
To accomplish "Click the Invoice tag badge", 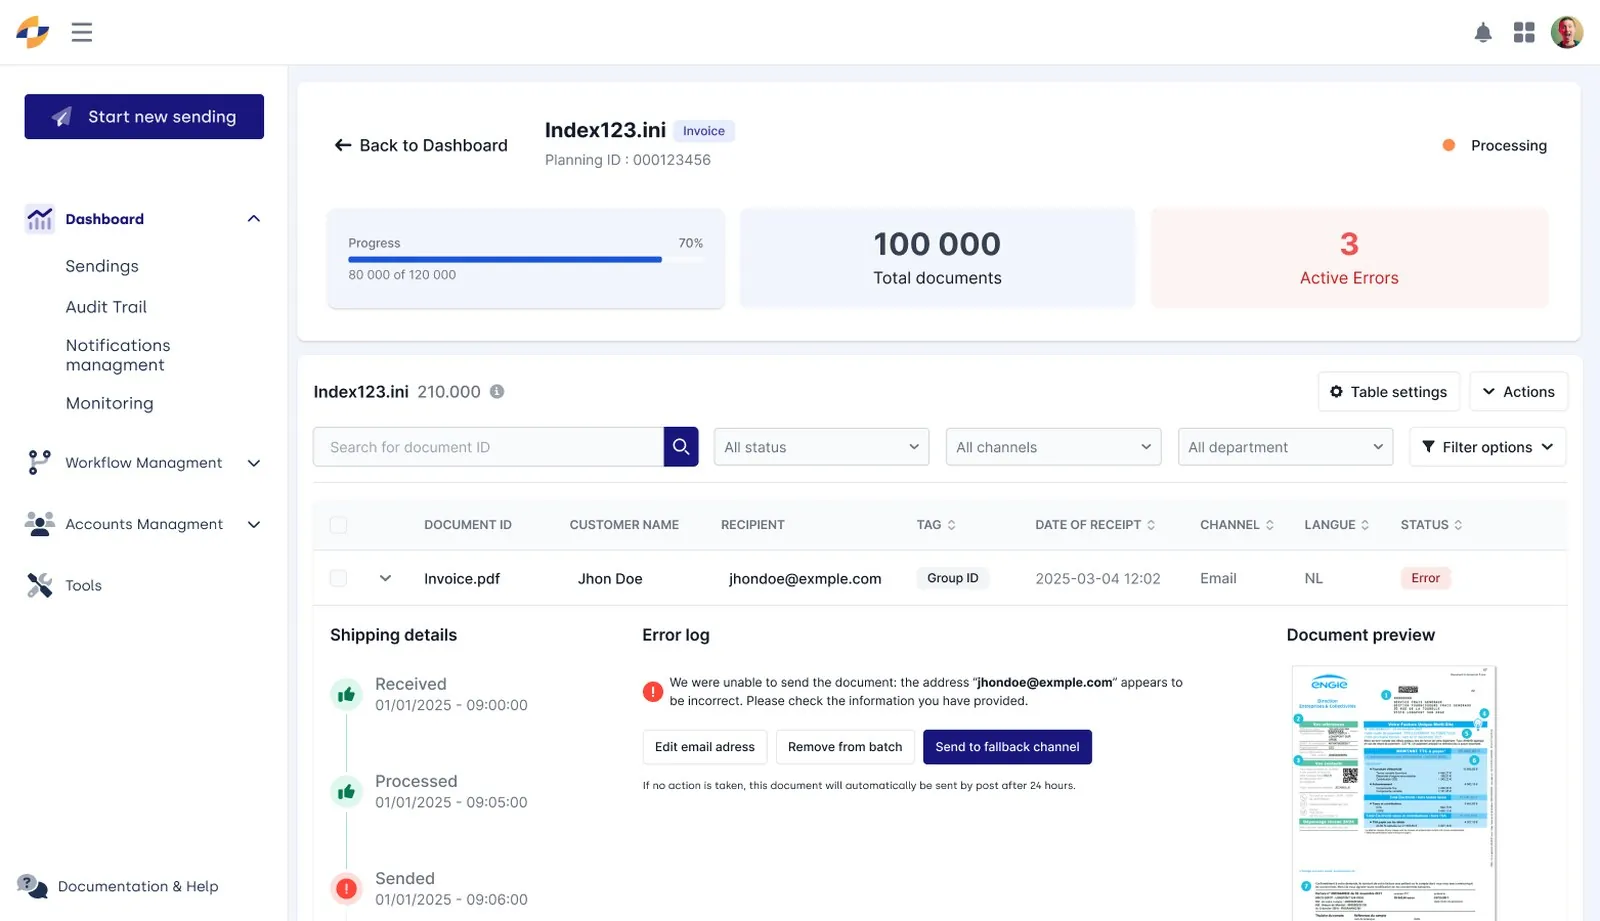I will 704,131.
